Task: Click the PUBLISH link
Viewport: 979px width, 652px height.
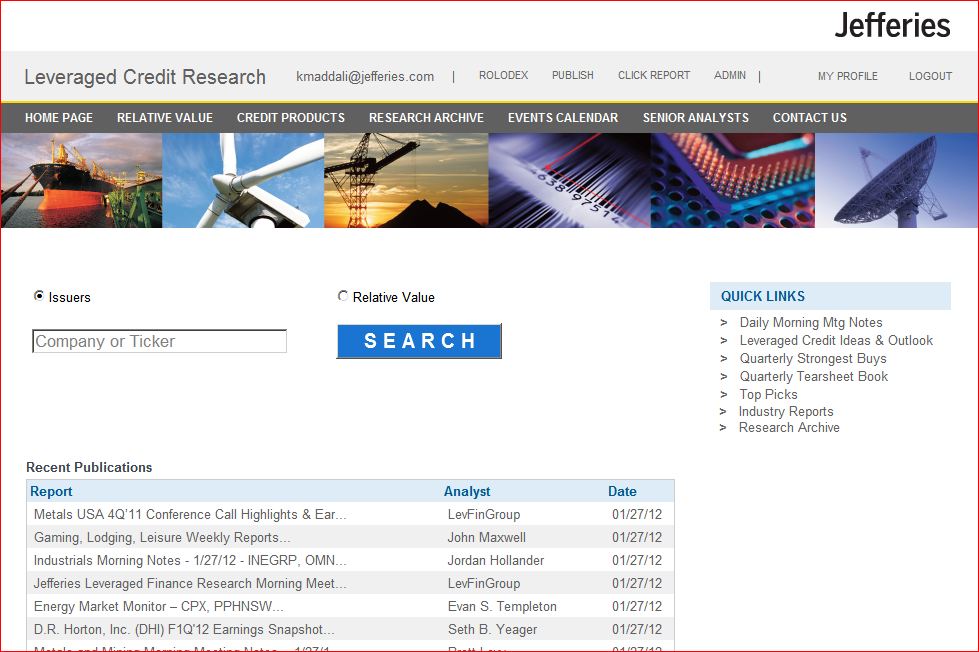Action: (573, 75)
